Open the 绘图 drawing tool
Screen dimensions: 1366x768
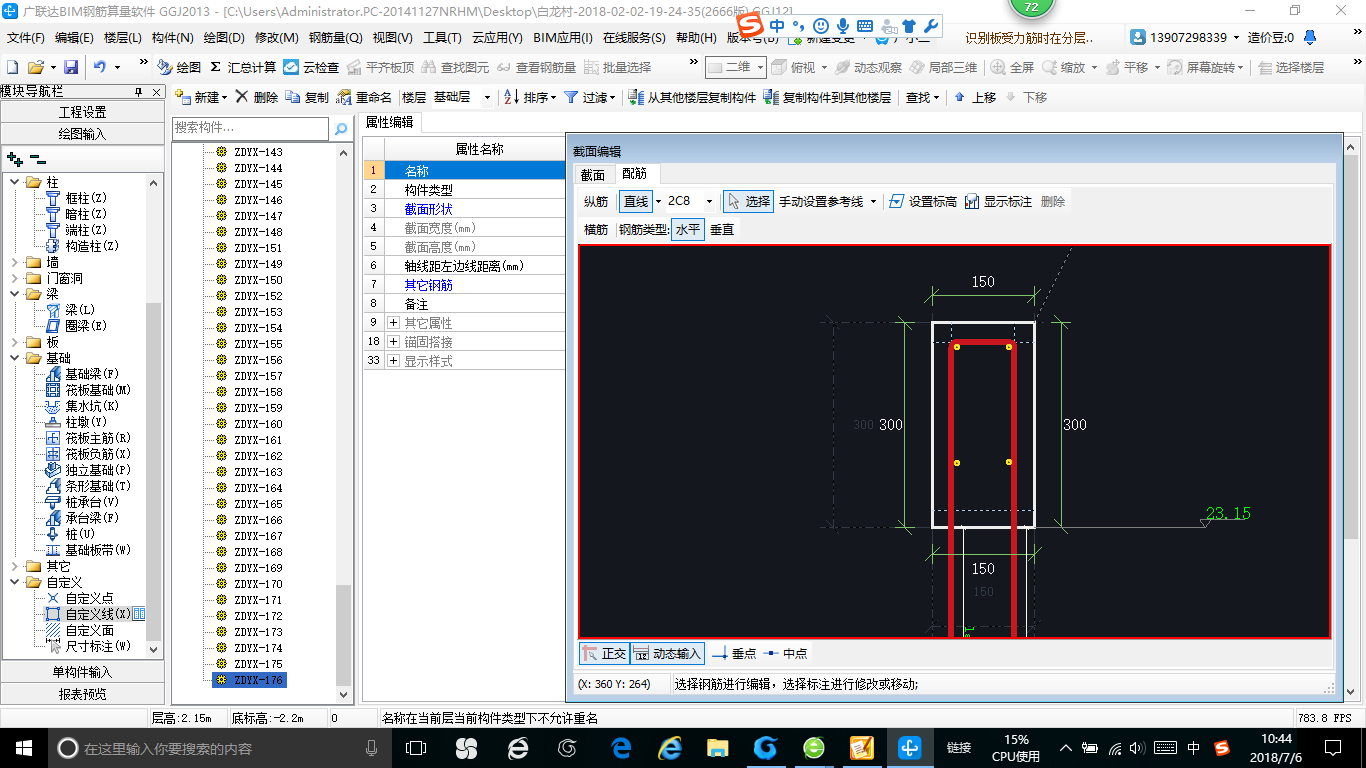pyautogui.click(x=179, y=67)
